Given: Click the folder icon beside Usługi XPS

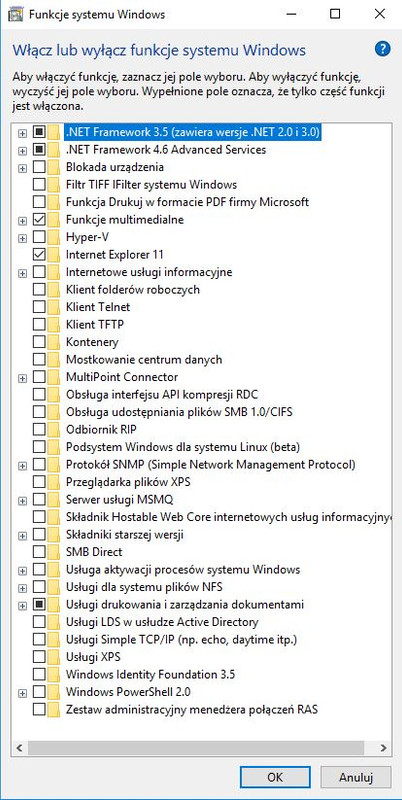Looking at the screenshot, I should tap(54, 657).
